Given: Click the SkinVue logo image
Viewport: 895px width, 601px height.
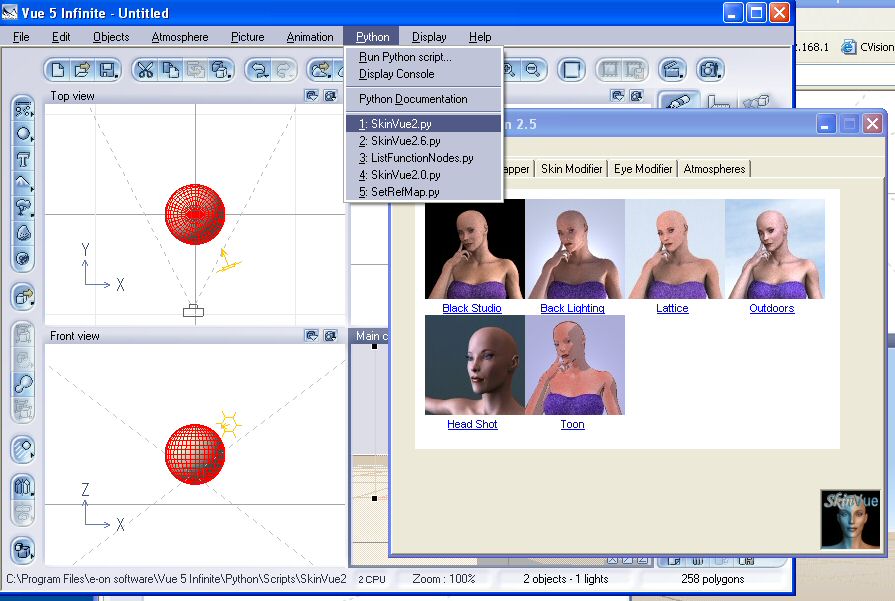Looking at the screenshot, I should [850, 519].
